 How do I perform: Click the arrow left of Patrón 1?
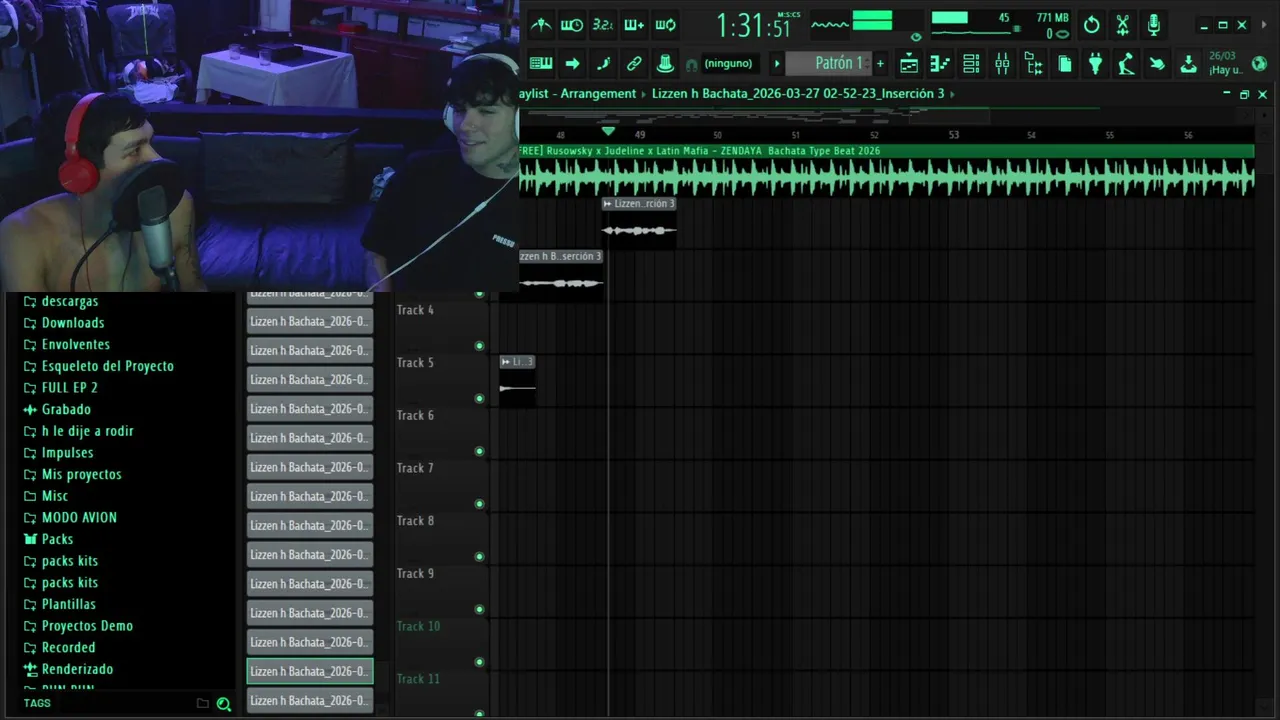tap(776, 64)
